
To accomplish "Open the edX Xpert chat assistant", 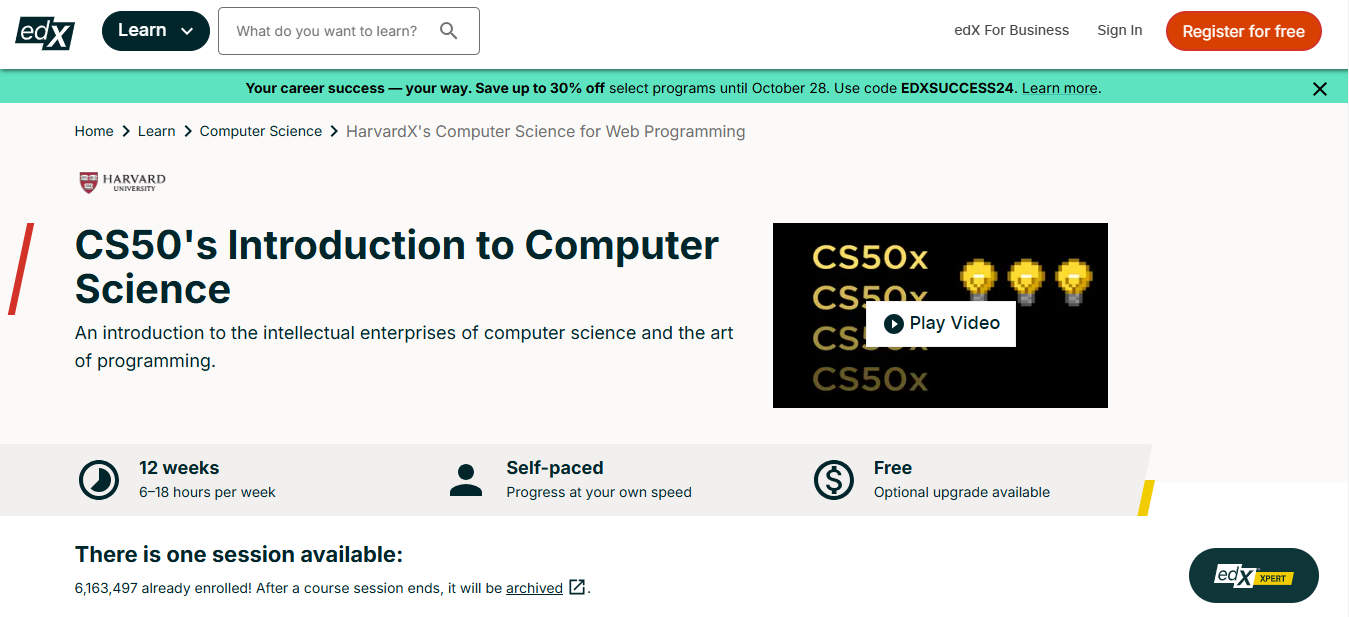I will point(1253,576).
